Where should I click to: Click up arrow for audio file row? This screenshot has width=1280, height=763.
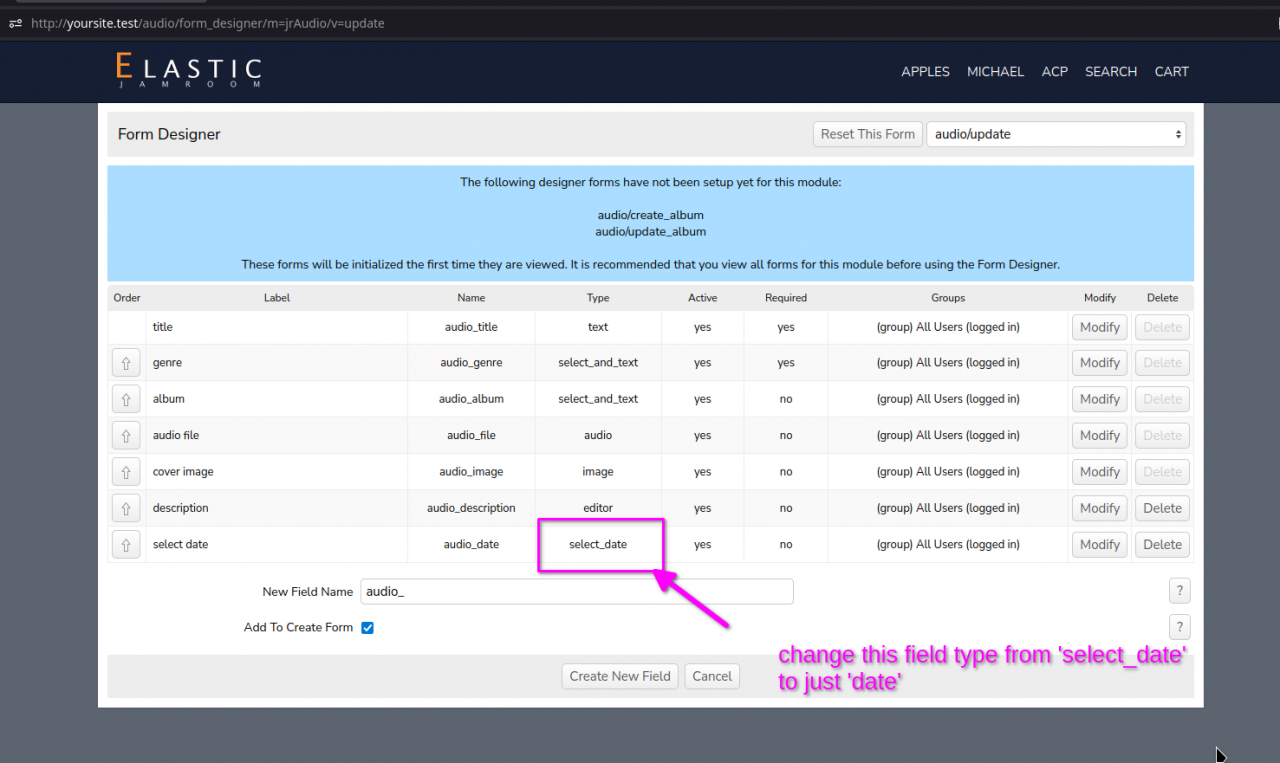(126, 436)
